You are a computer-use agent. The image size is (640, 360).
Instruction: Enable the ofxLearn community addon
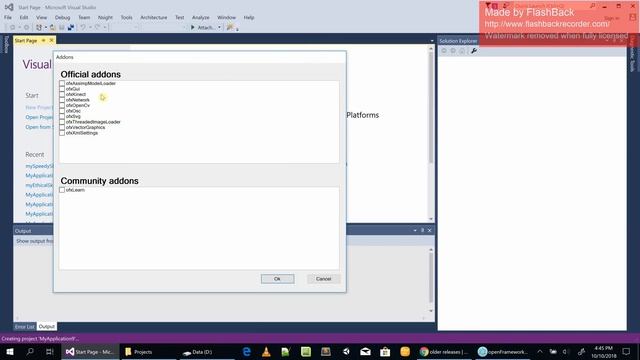(x=62, y=190)
